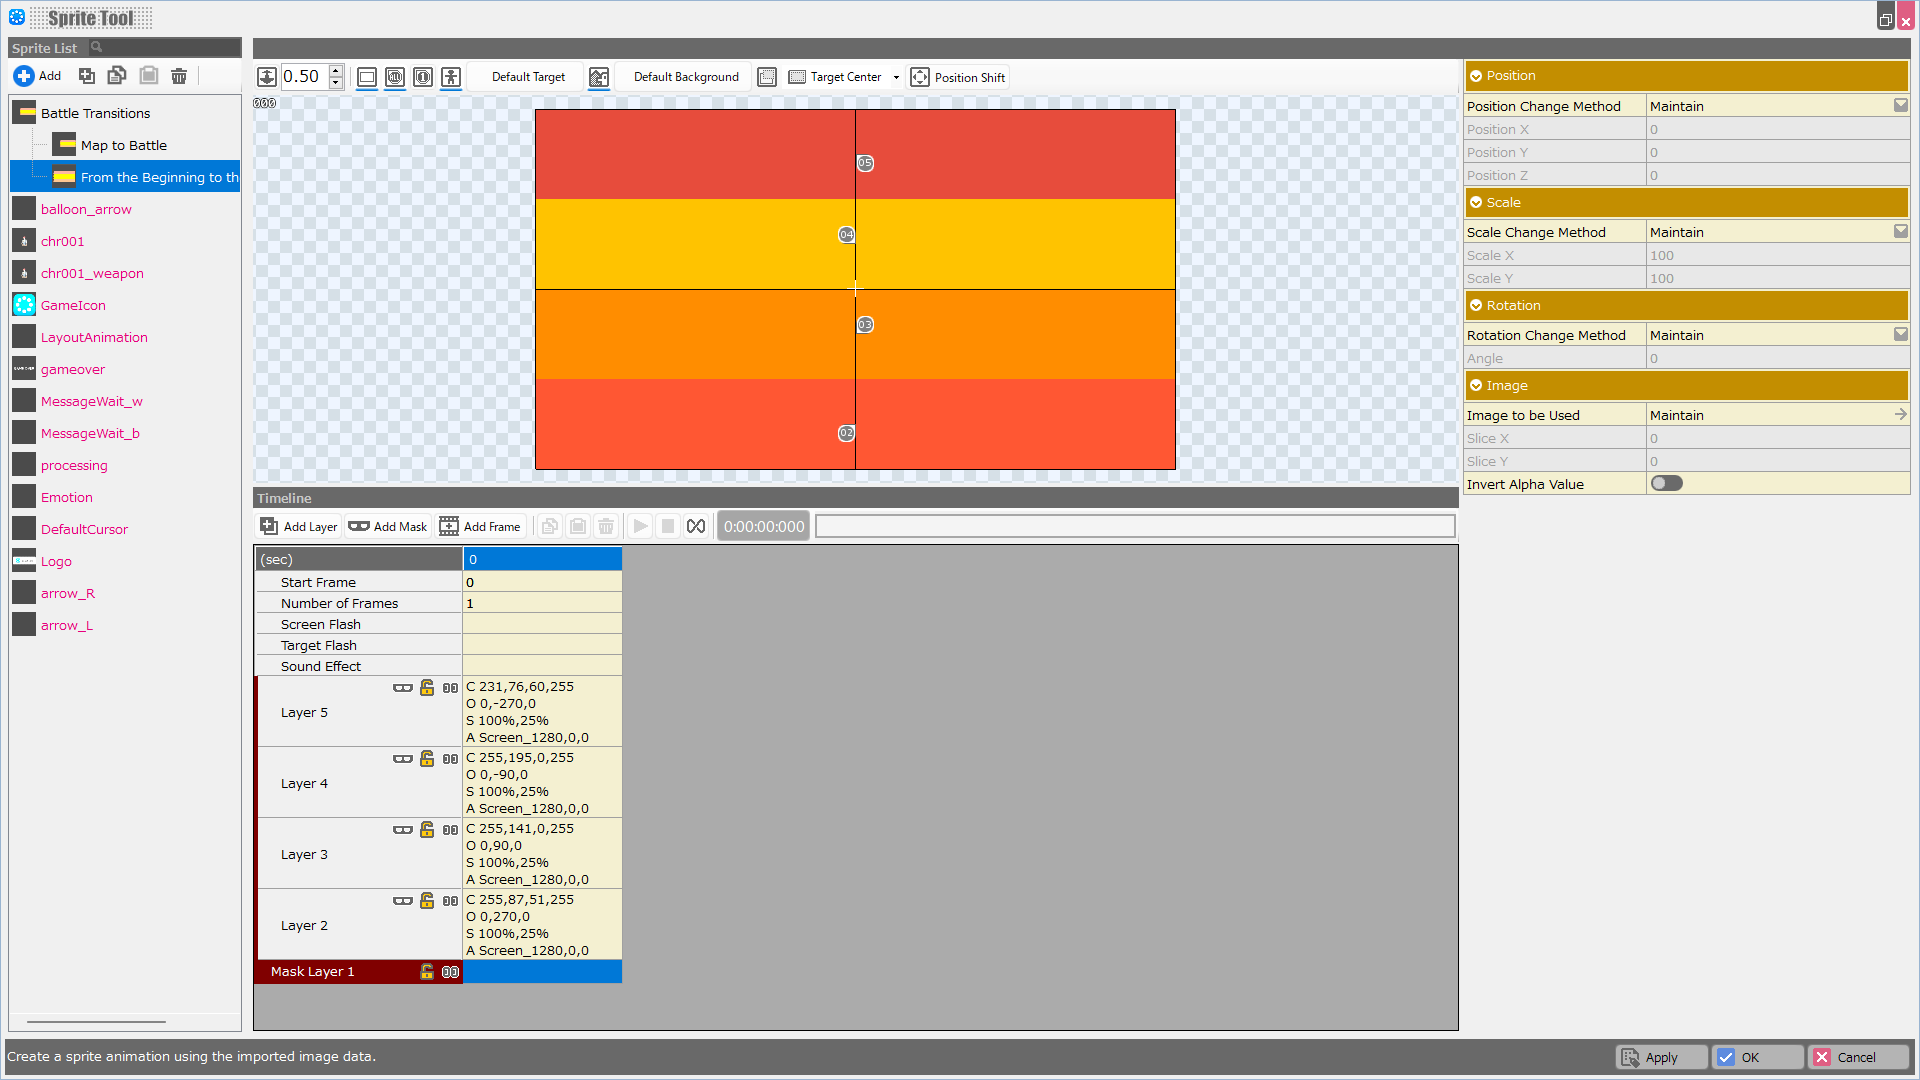Click the Position Shift icon

[920, 77]
